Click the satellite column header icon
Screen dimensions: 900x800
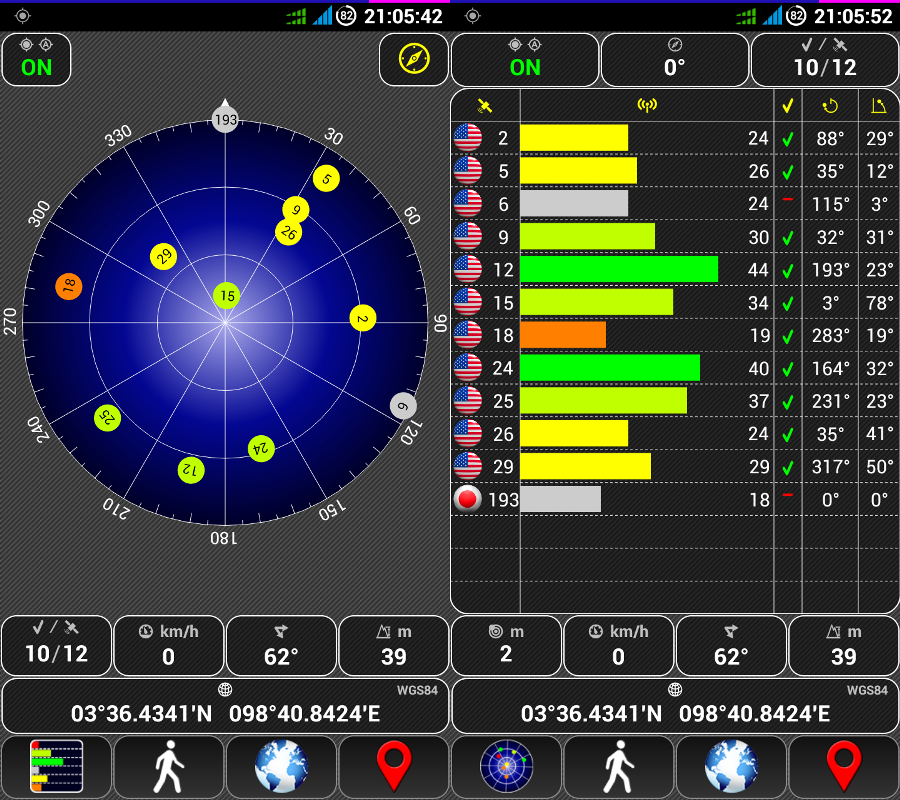485,105
